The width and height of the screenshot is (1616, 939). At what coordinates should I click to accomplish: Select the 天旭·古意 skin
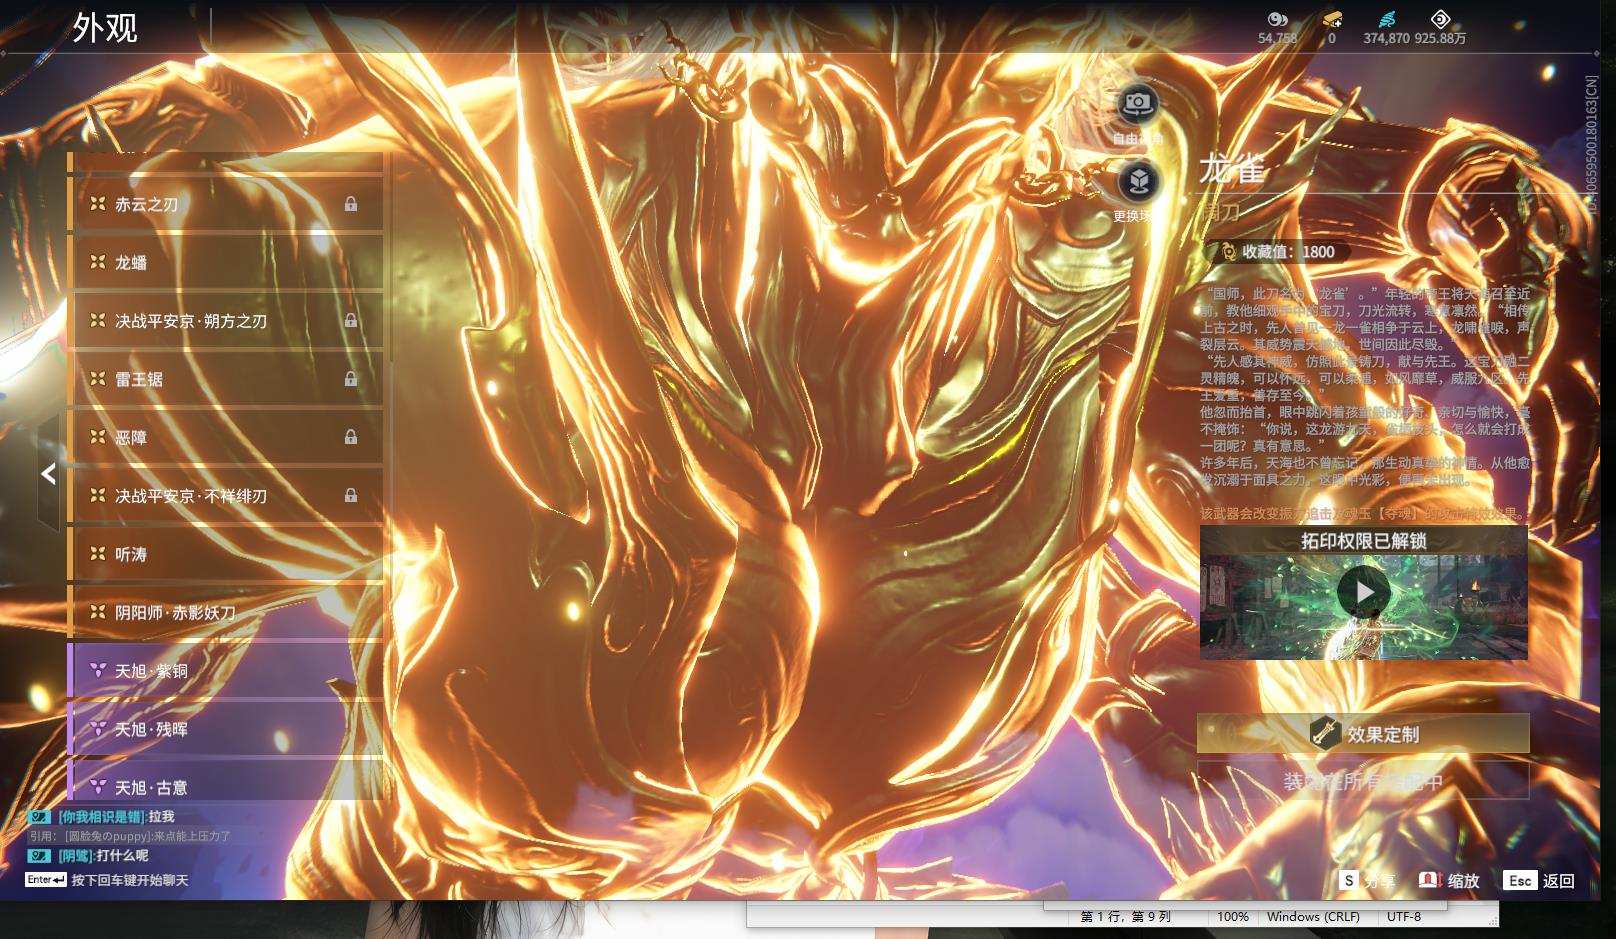(226, 781)
